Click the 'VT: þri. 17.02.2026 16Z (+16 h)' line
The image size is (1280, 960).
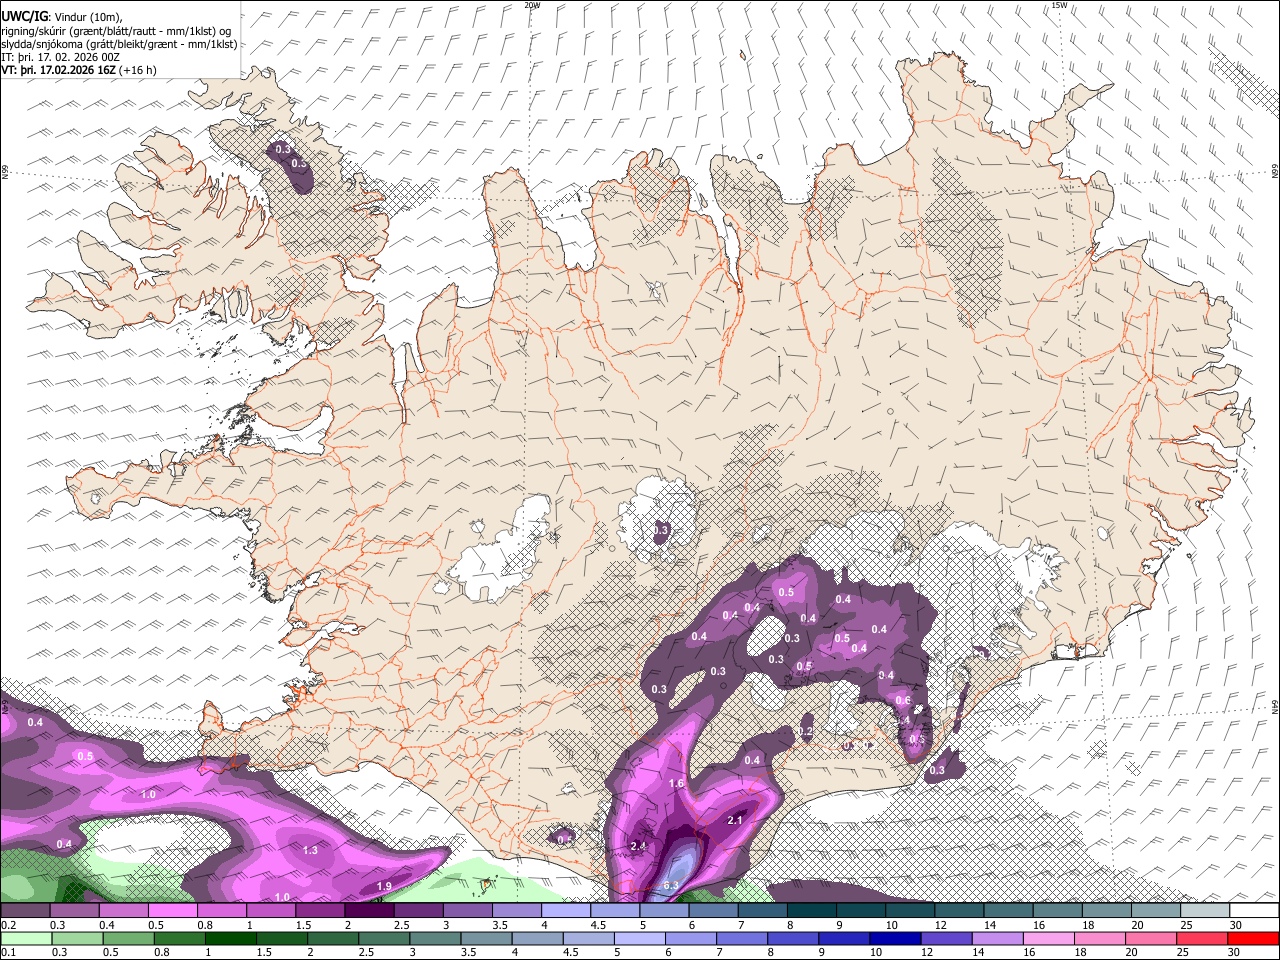(x=80, y=70)
